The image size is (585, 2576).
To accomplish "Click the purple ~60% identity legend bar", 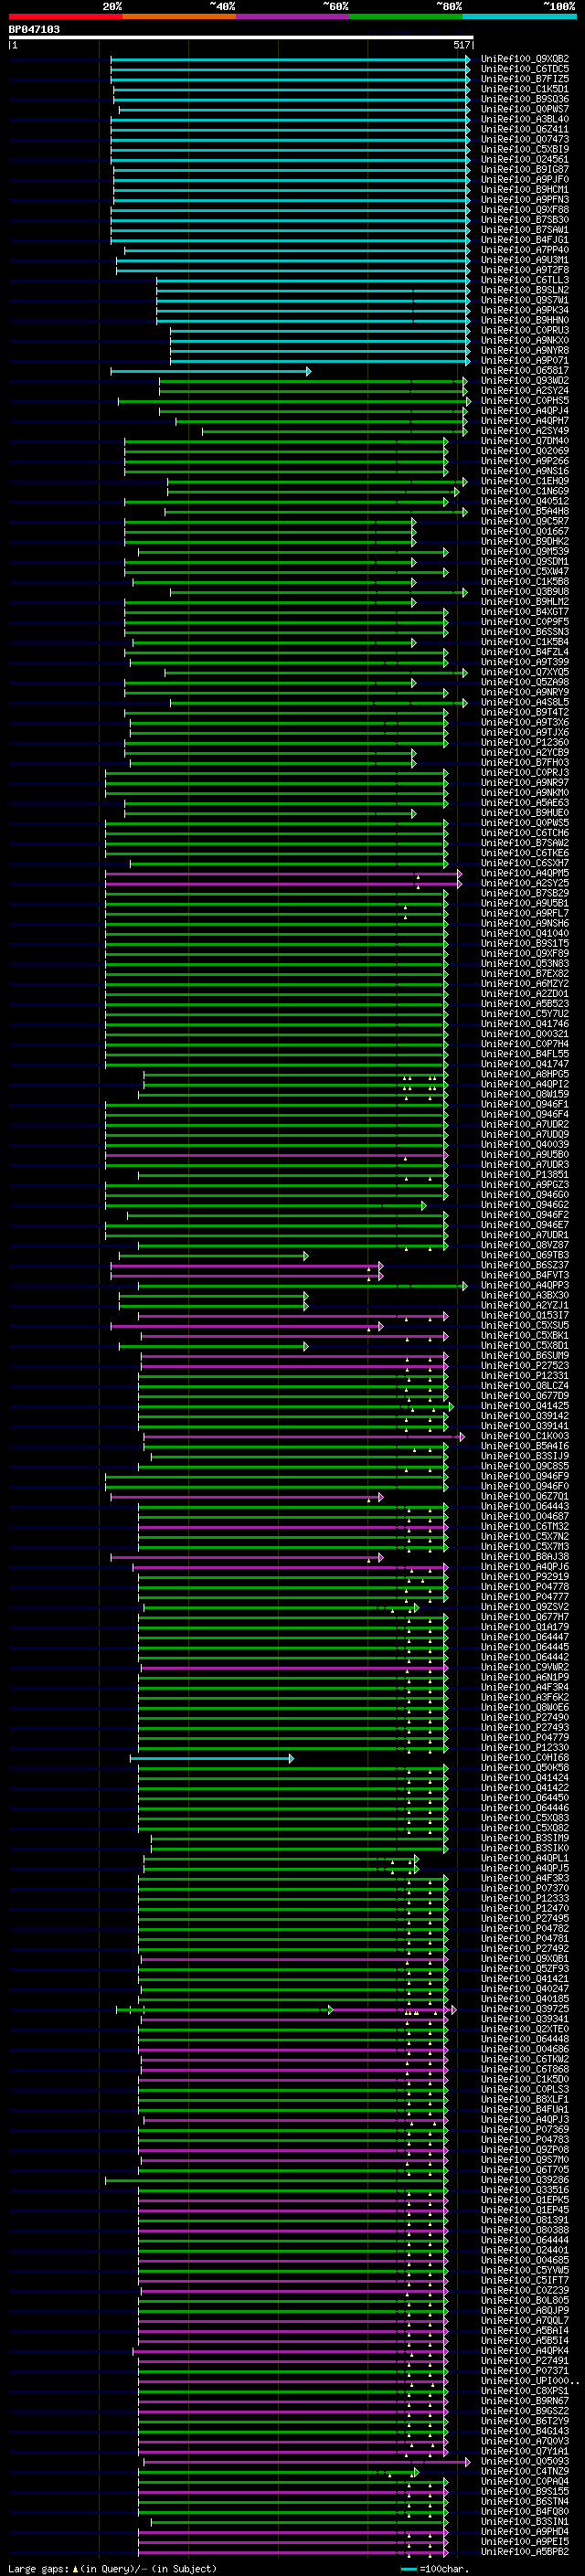I will pos(293,16).
